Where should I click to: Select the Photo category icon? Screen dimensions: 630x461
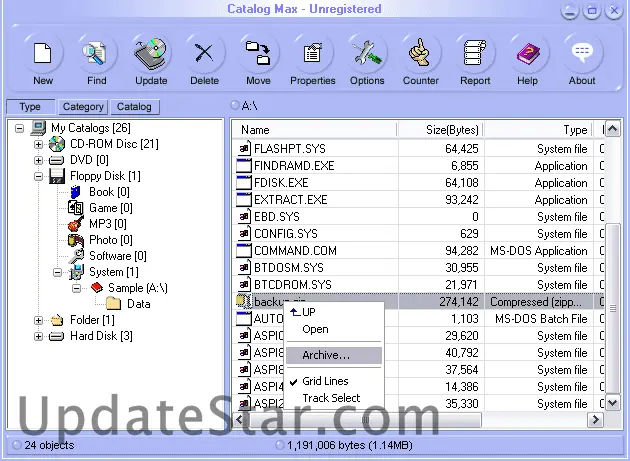[x=76, y=240]
